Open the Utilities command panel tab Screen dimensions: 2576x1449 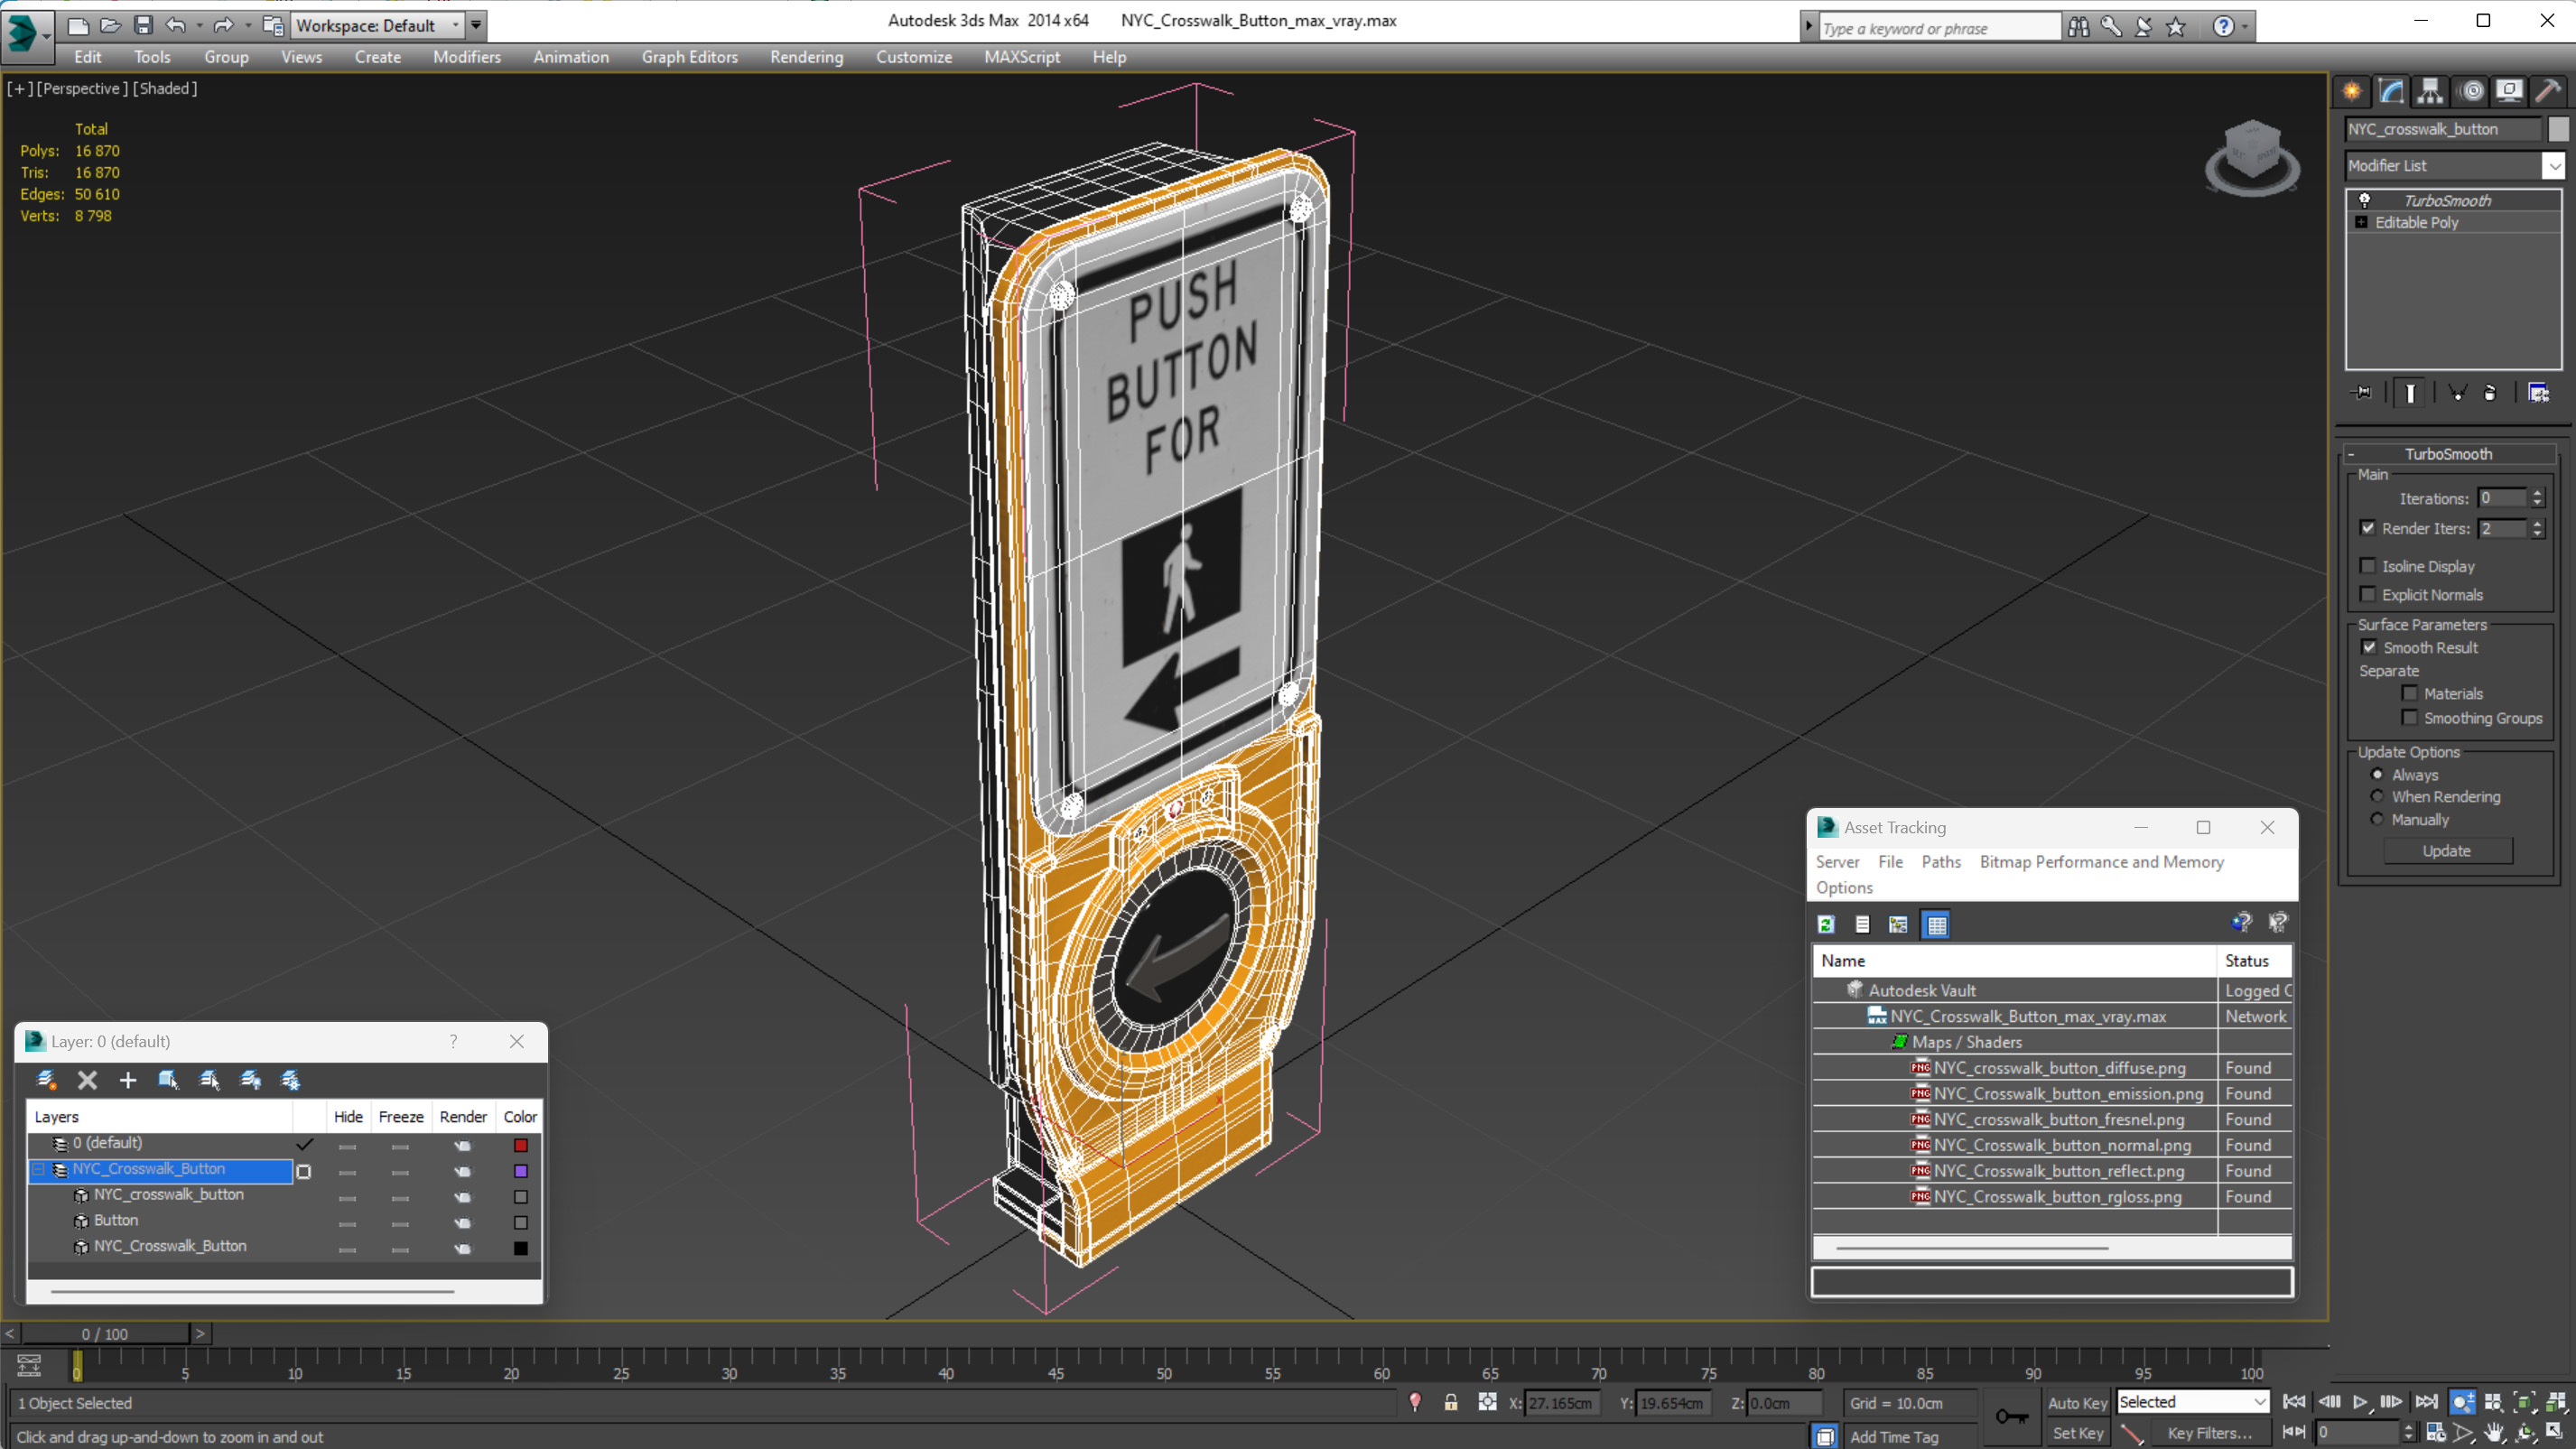tap(2548, 91)
